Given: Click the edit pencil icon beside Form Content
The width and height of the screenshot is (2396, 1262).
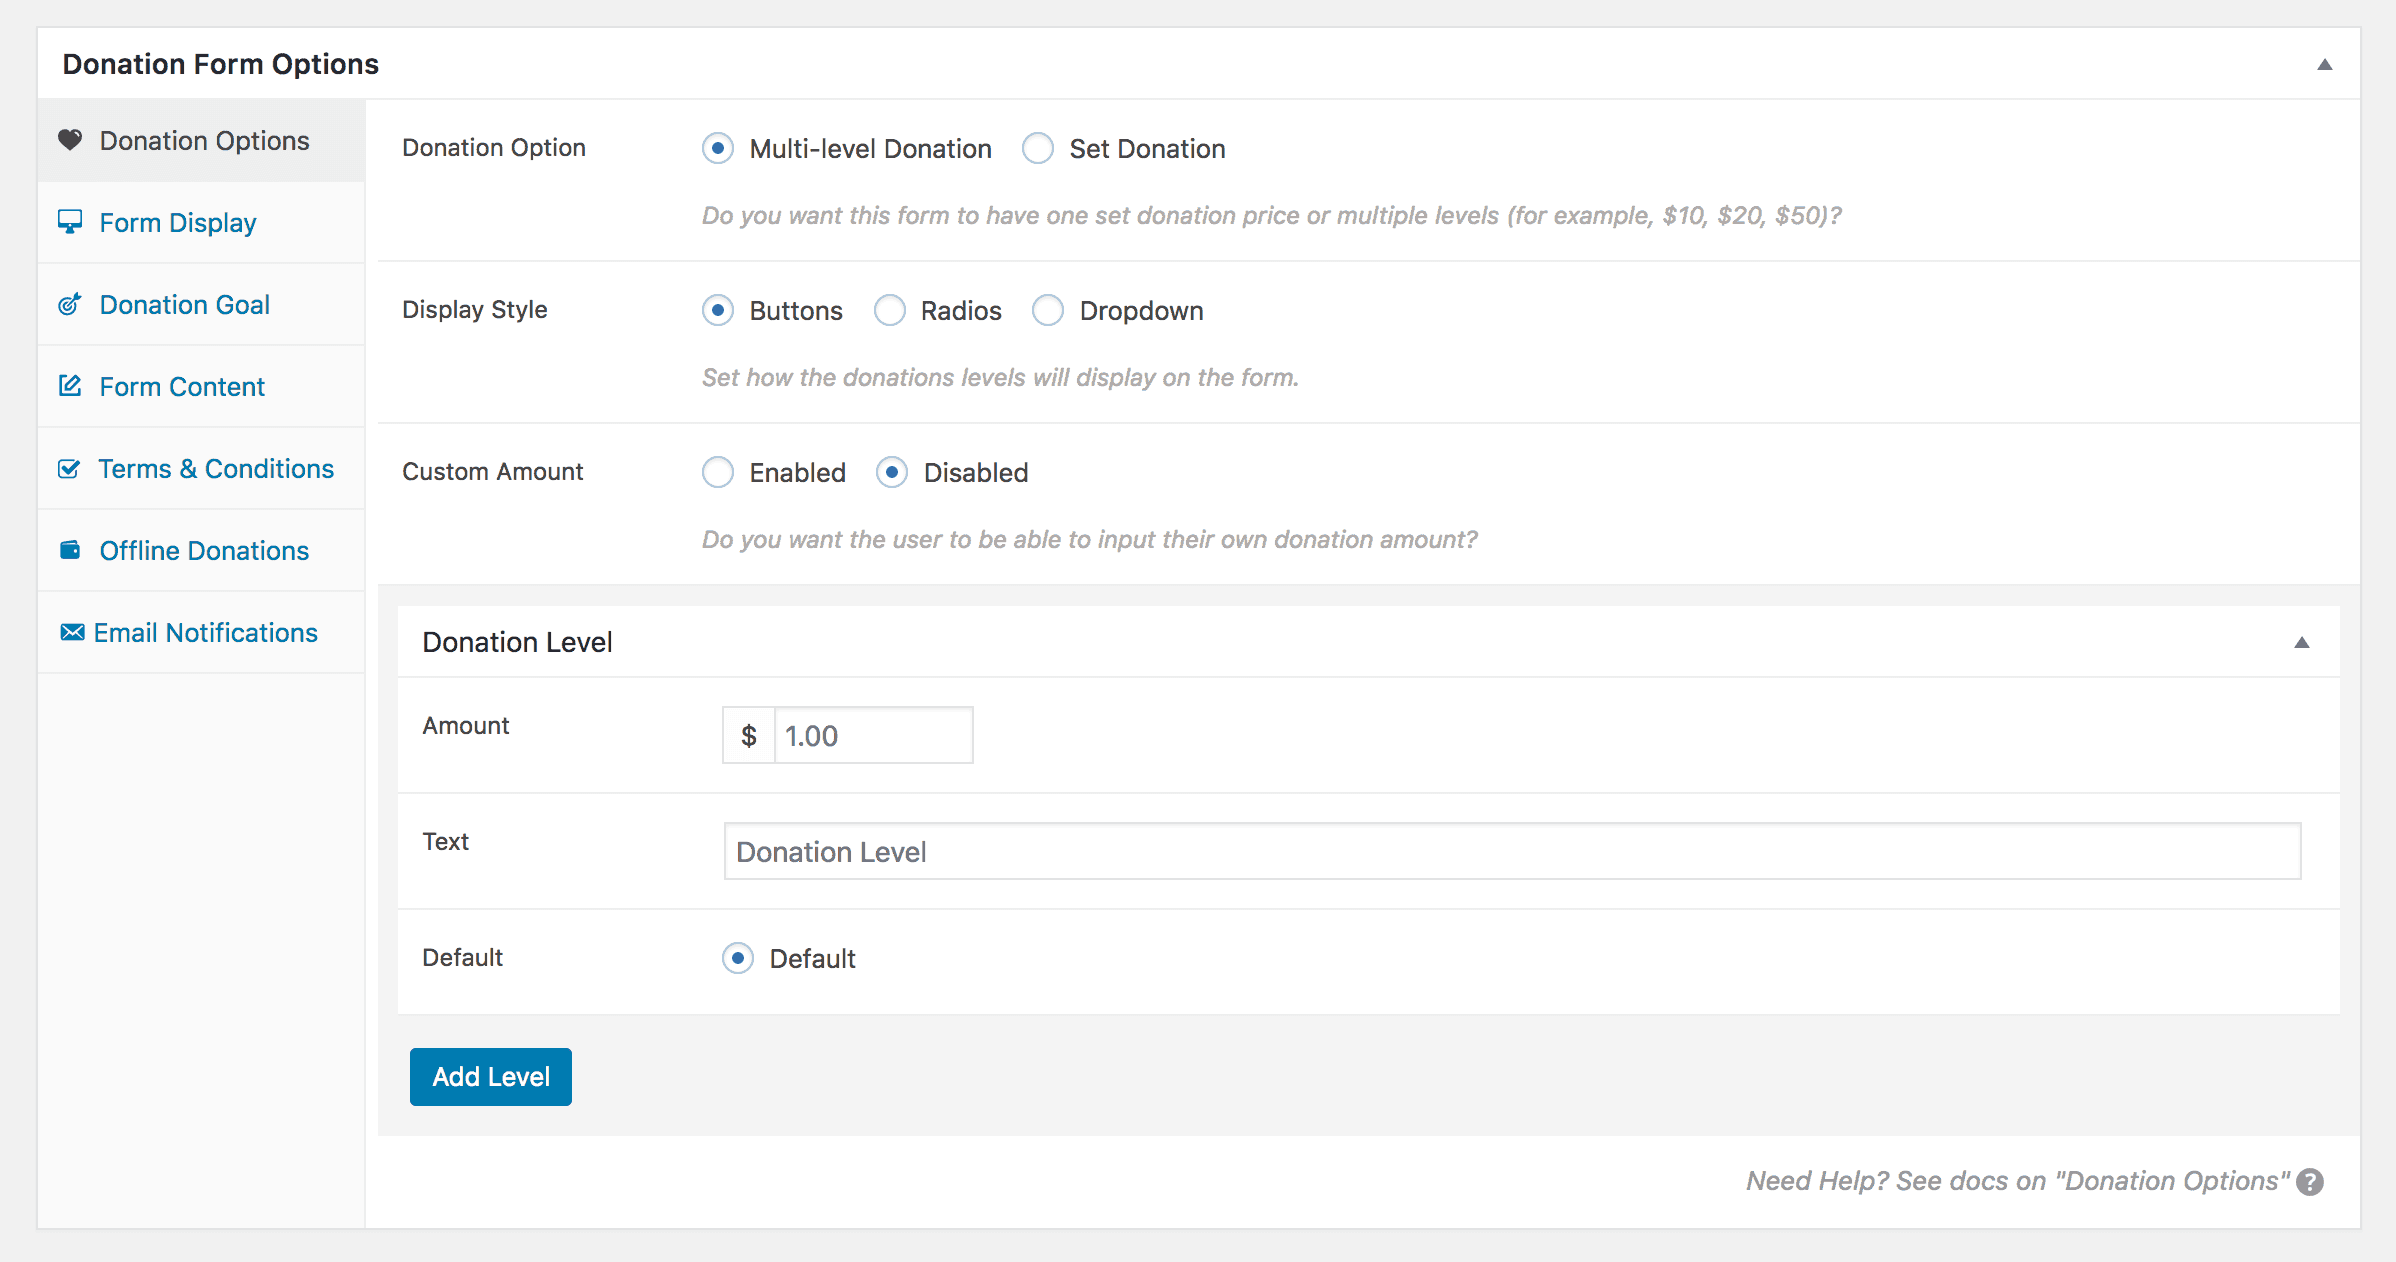Looking at the screenshot, I should [70, 386].
